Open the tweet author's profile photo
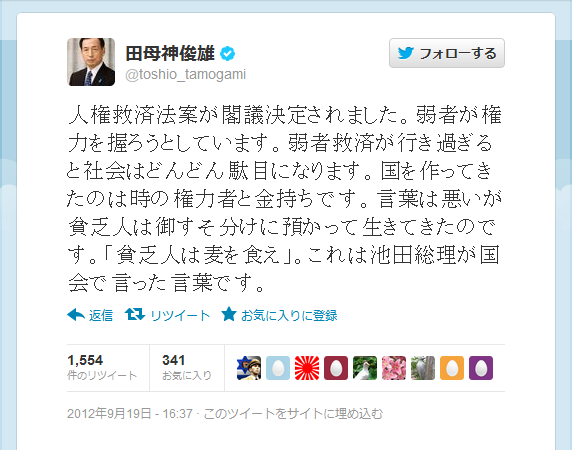This screenshot has width=572, height=450. pyautogui.click(x=91, y=62)
